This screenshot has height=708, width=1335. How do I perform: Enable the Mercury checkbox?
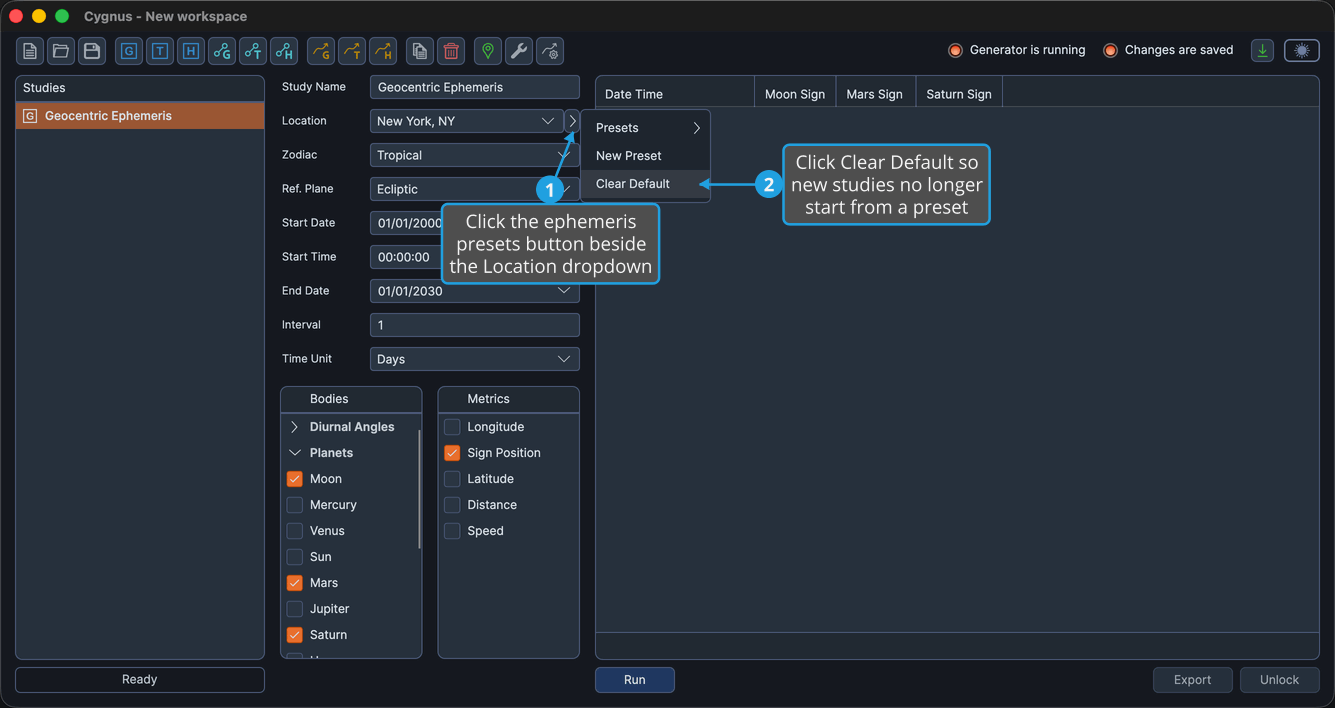tap(295, 505)
